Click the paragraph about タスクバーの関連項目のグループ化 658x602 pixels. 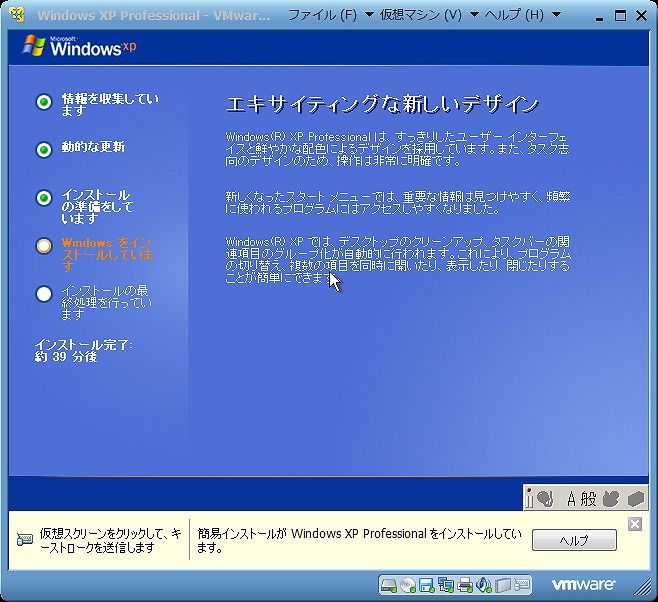click(398, 260)
